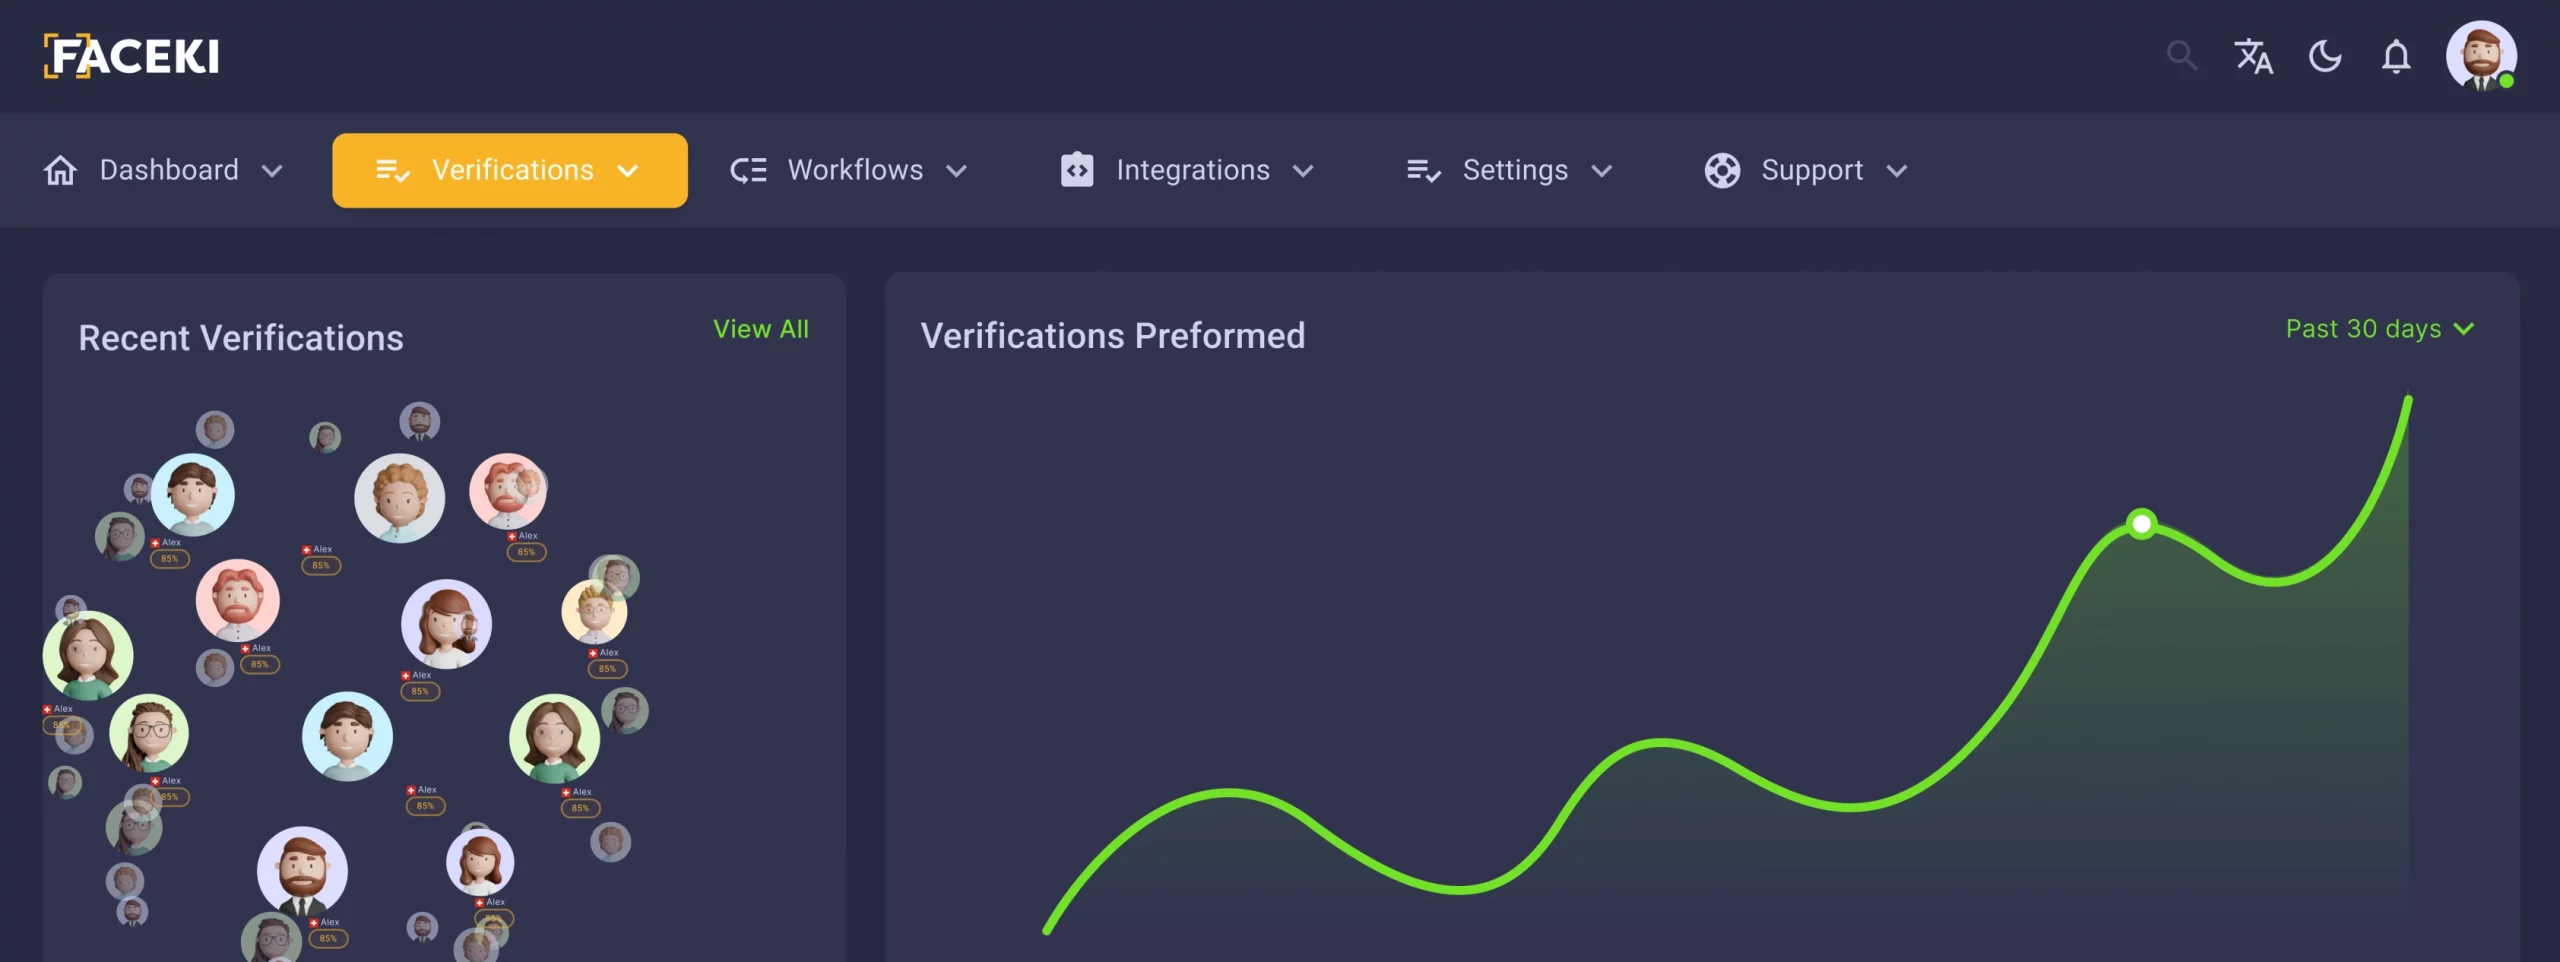
Task: Open the user profile avatar
Action: pos(2480,56)
